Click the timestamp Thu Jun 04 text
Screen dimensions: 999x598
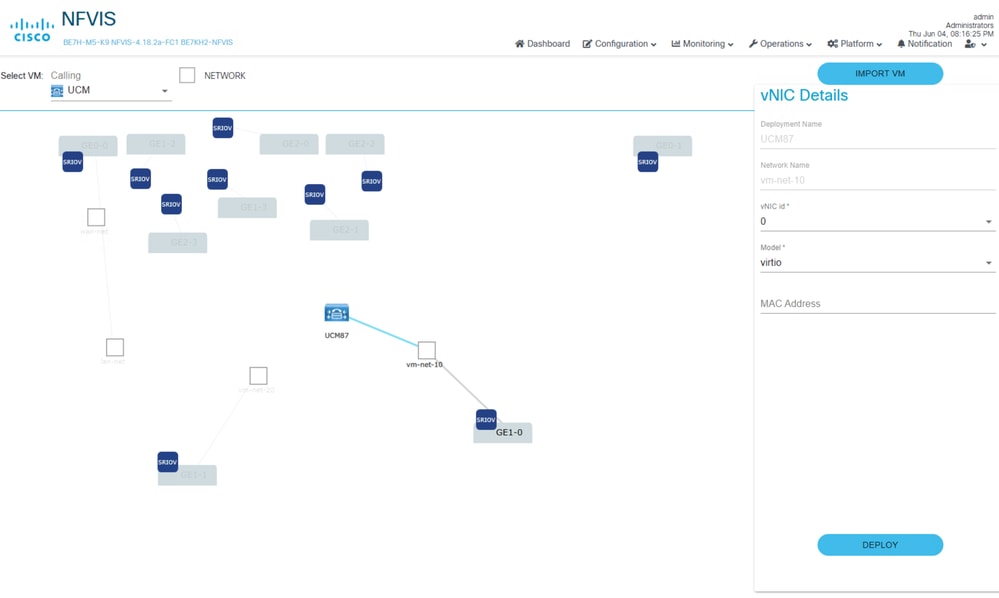951,34
